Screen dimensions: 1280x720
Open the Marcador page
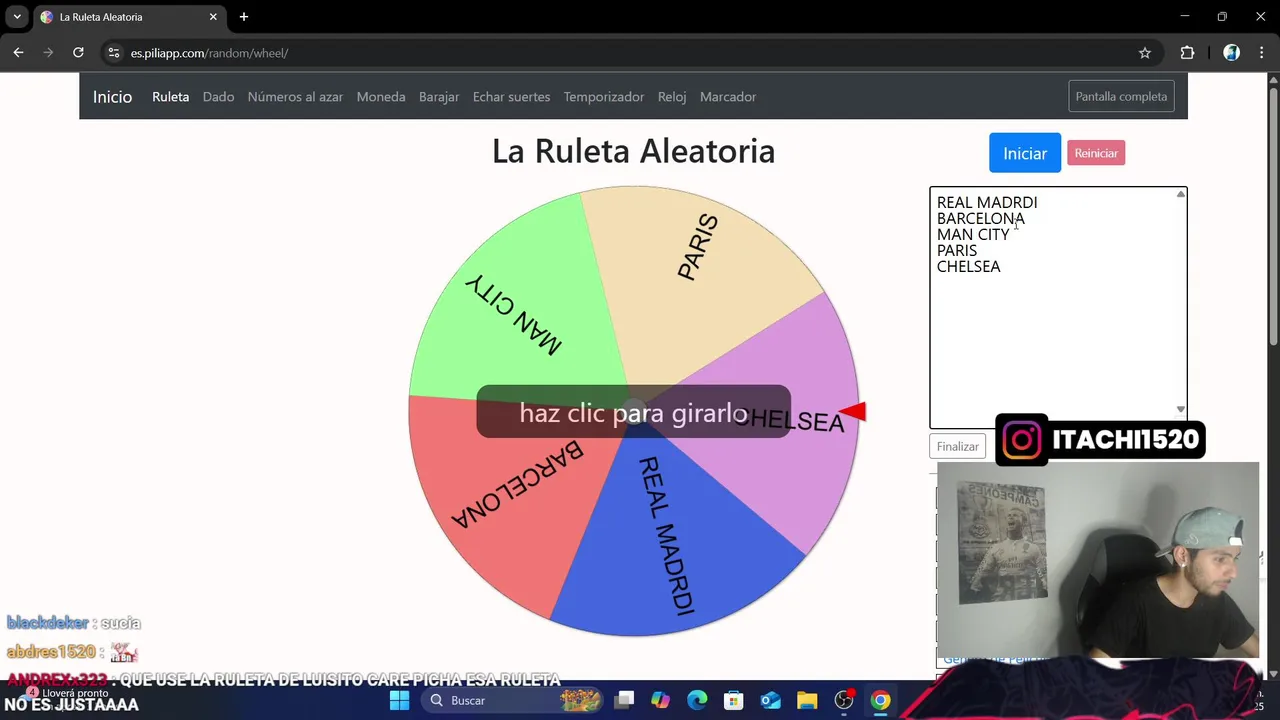[728, 96]
